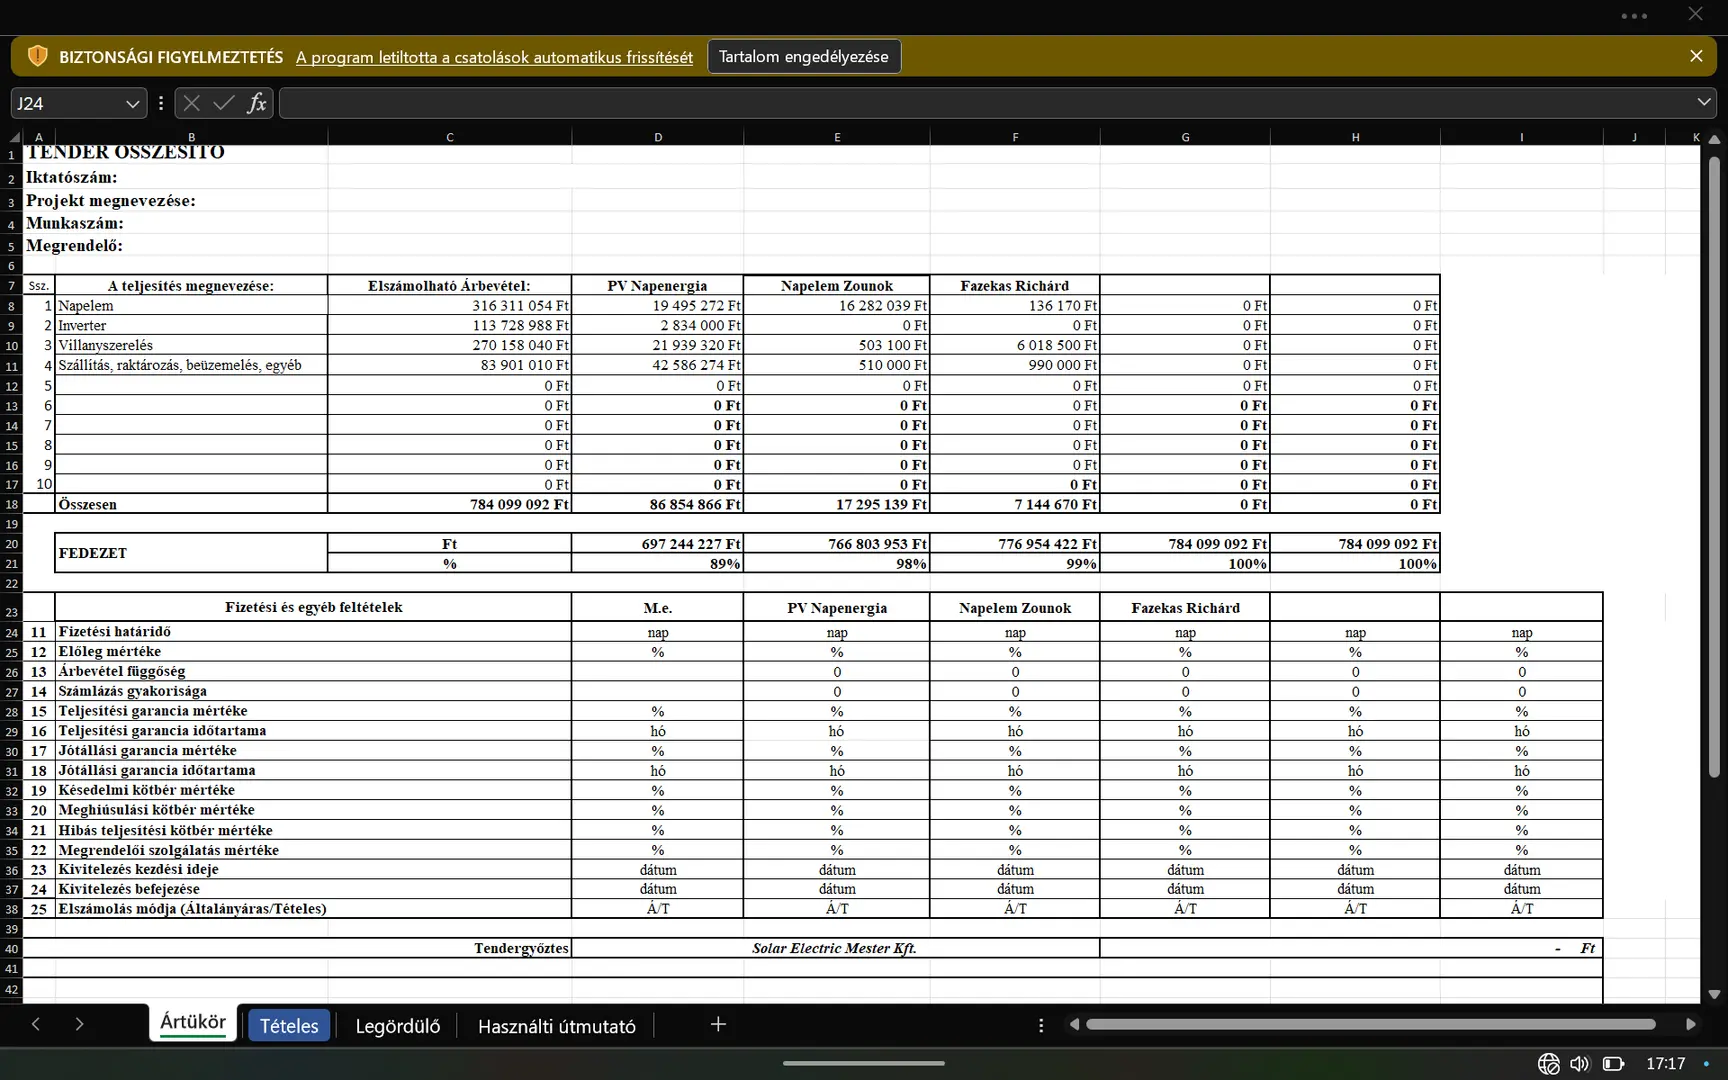This screenshot has height=1080, width=1728.
Task: Add a new sheet with plus icon
Action: point(718,1024)
